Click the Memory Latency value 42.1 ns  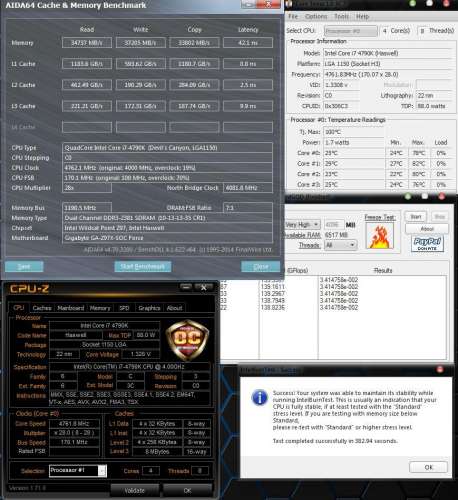[248, 43]
